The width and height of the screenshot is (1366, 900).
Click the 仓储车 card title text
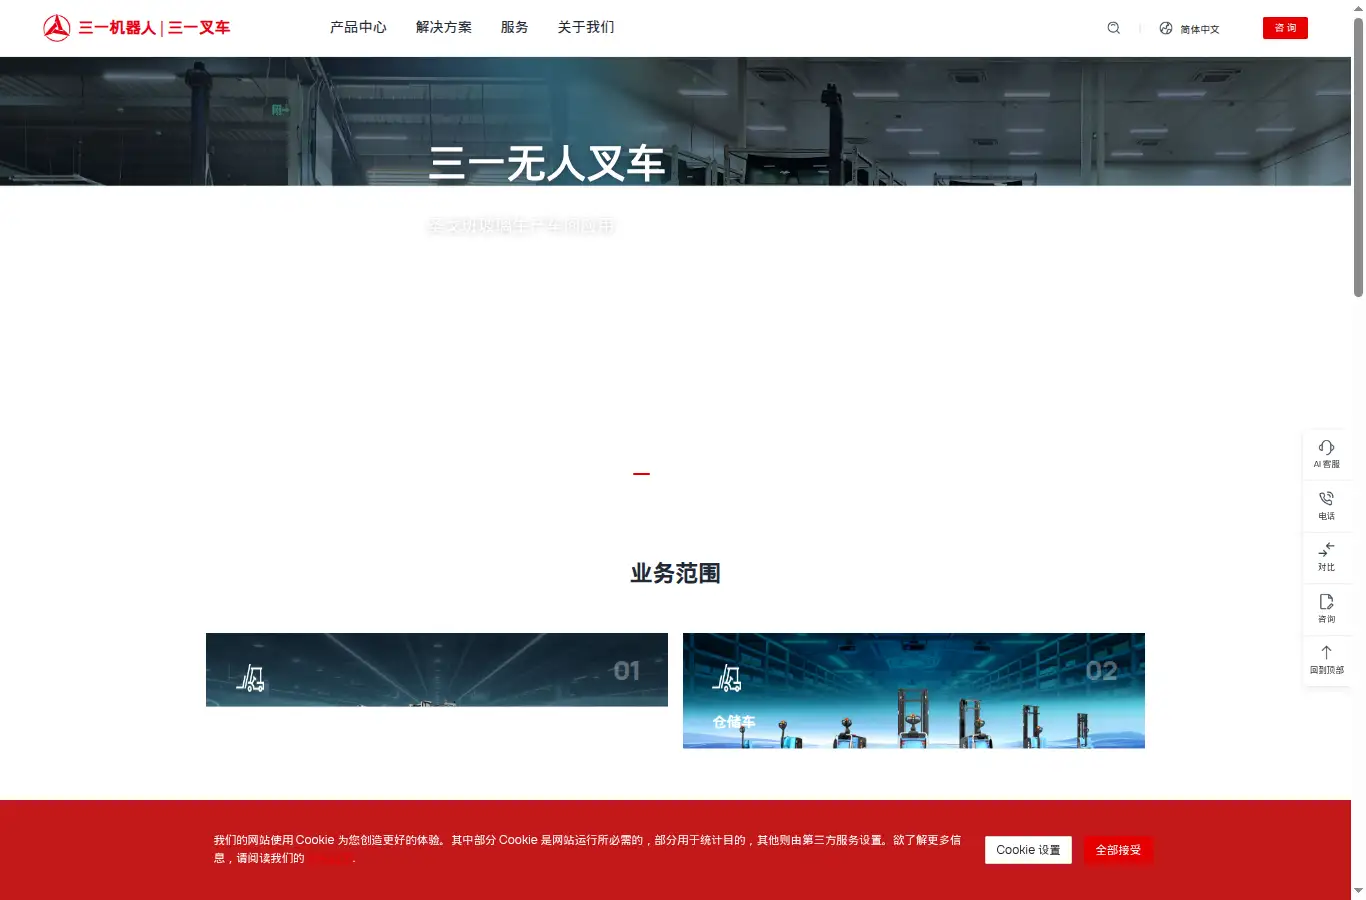coord(734,722)
